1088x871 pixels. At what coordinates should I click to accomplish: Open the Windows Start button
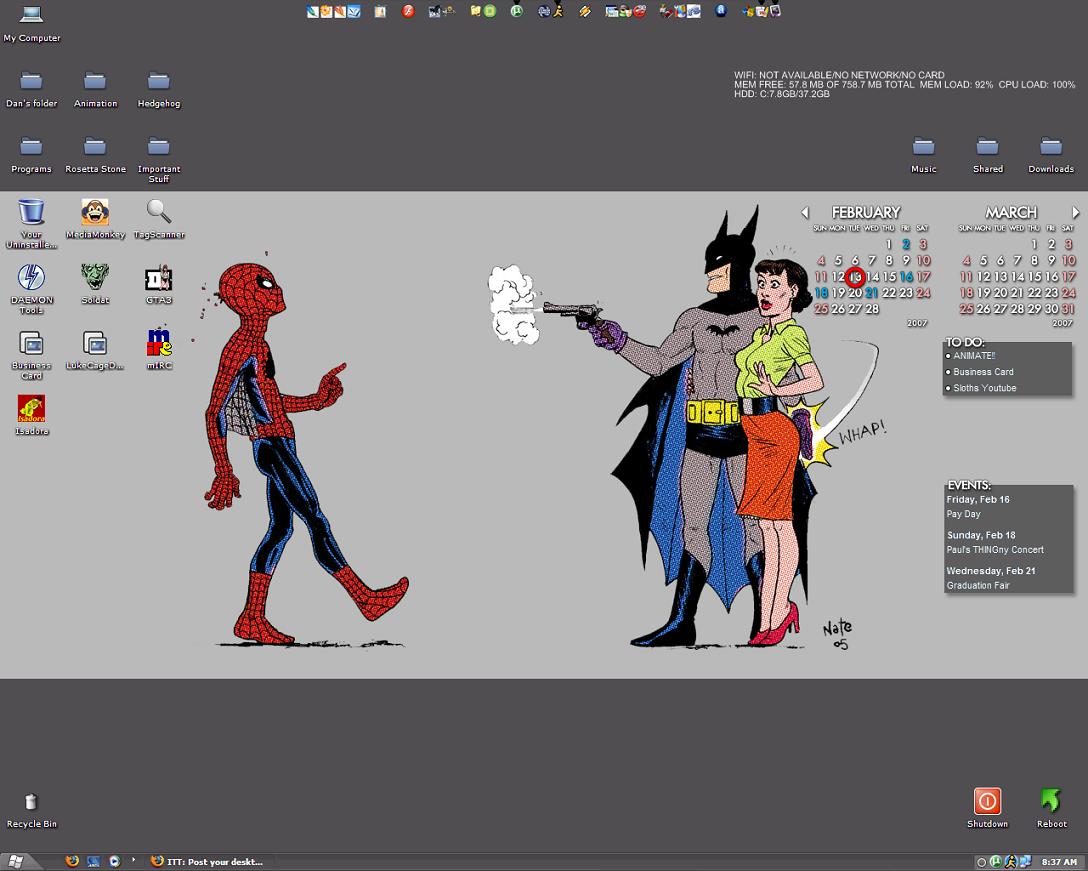(17, 862)
